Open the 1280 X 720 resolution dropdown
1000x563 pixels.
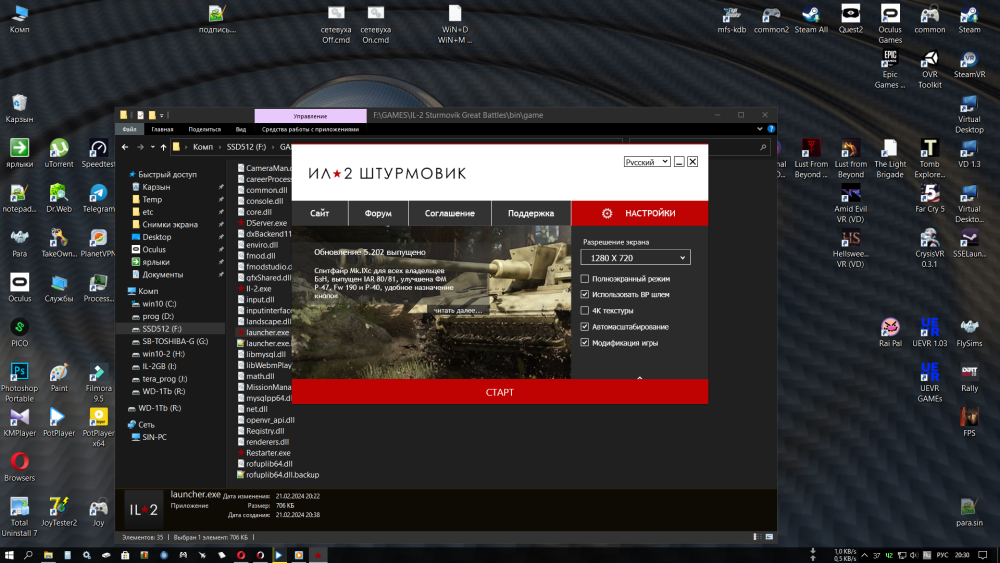pos(635,258)
